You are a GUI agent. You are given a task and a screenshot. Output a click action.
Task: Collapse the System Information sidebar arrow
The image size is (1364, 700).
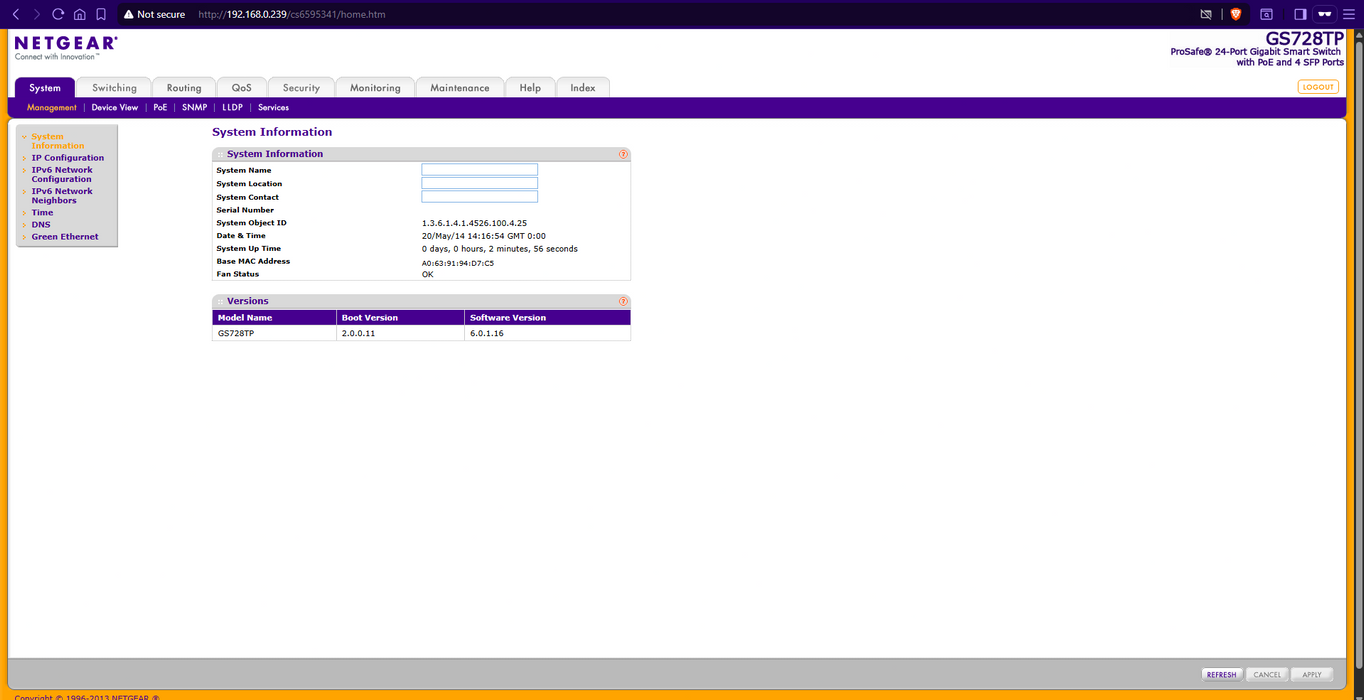(24, 137)
